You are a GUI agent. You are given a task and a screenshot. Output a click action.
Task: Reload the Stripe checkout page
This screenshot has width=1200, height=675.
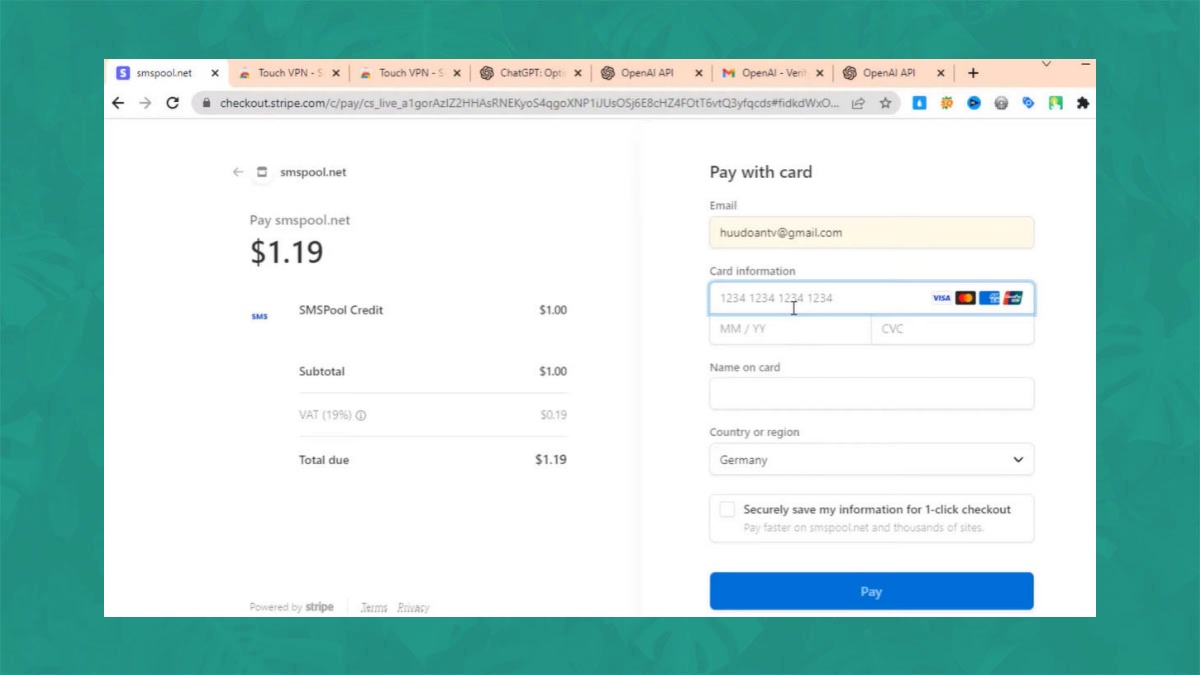coord(172,103)
